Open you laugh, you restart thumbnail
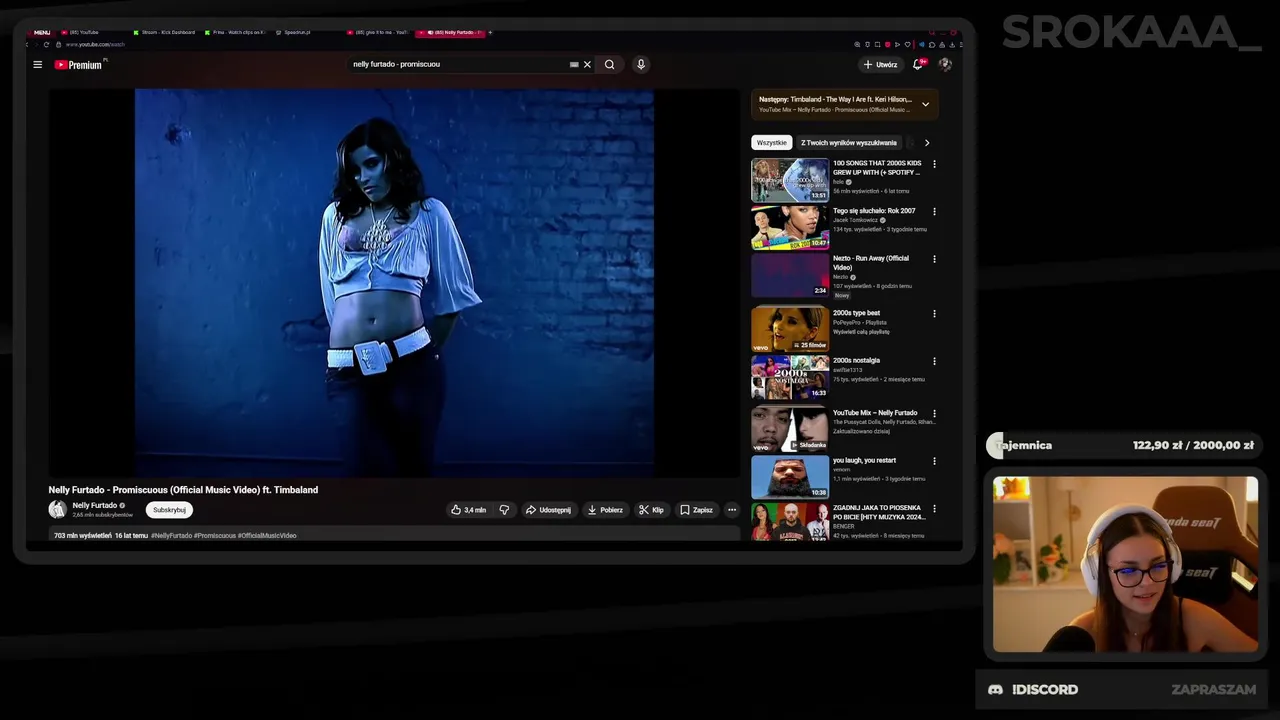 [790, 477]
